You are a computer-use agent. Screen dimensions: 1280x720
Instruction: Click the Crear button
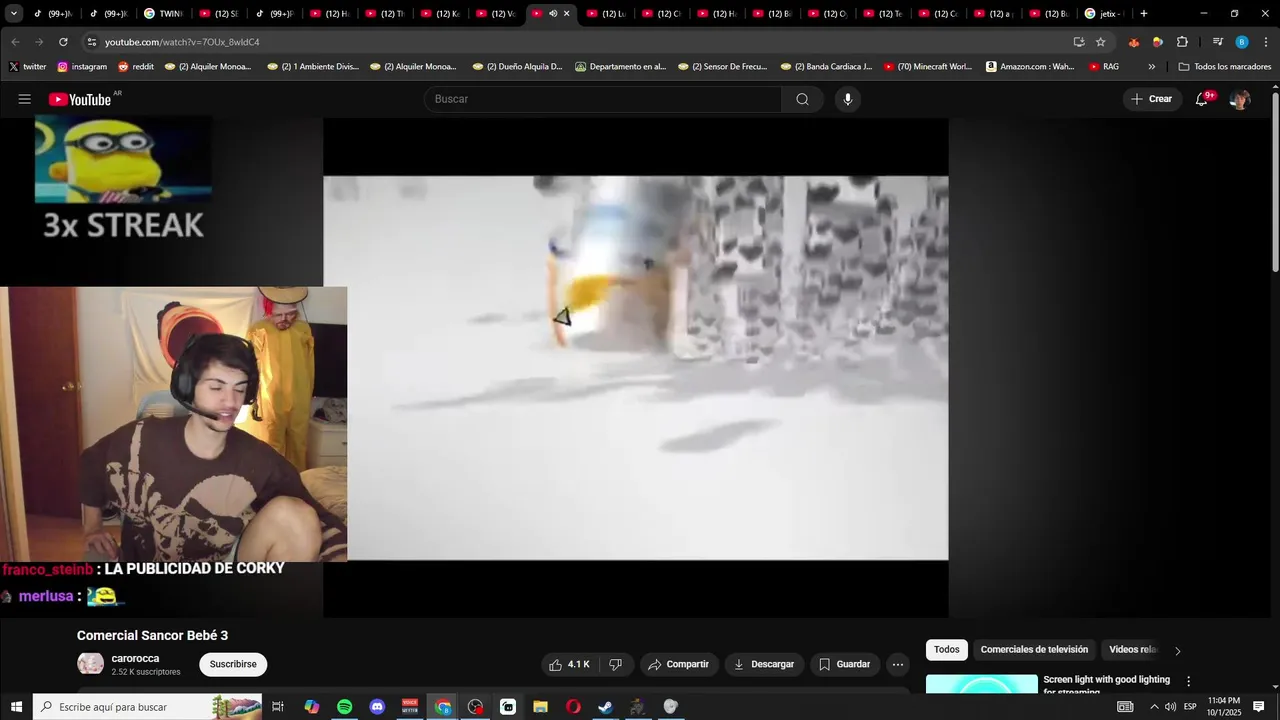point(1151,99)
